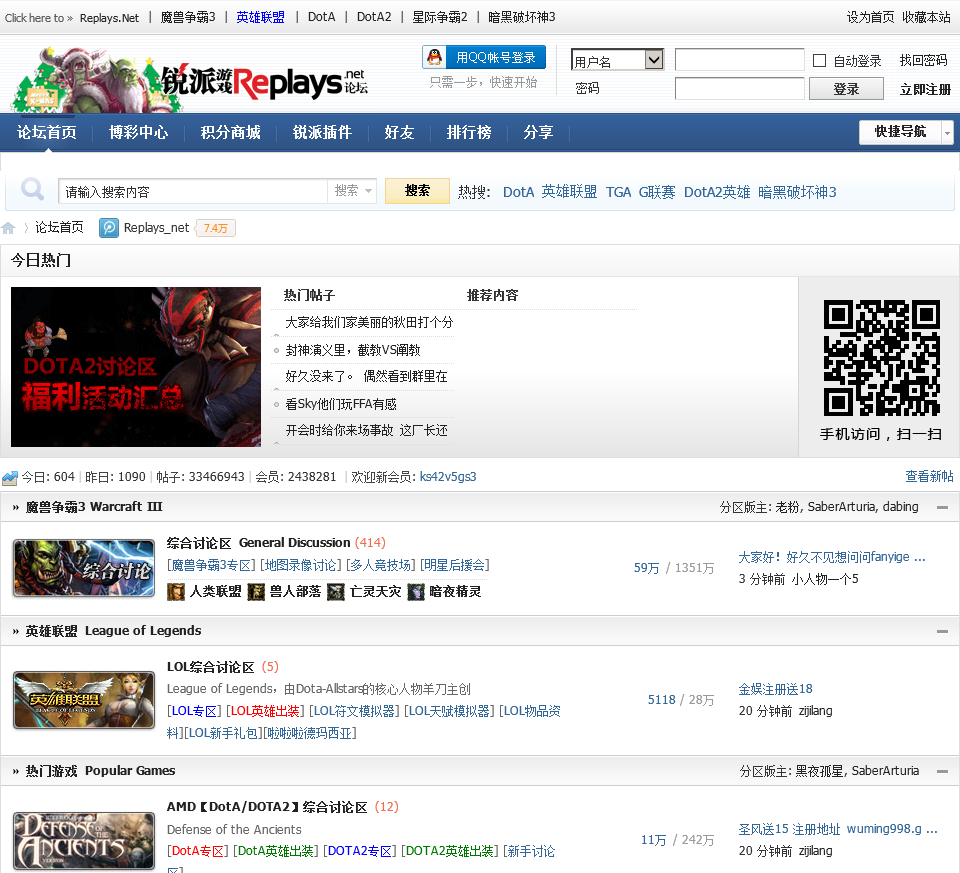960x873 pixels.
Task: Click the QQ account login button
Action: click(x=484, y=58)
